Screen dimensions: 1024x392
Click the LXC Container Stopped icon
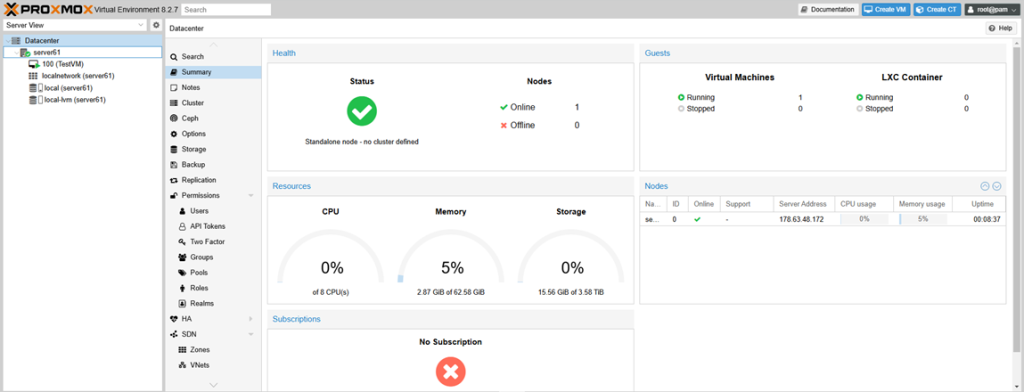point(859,109)
